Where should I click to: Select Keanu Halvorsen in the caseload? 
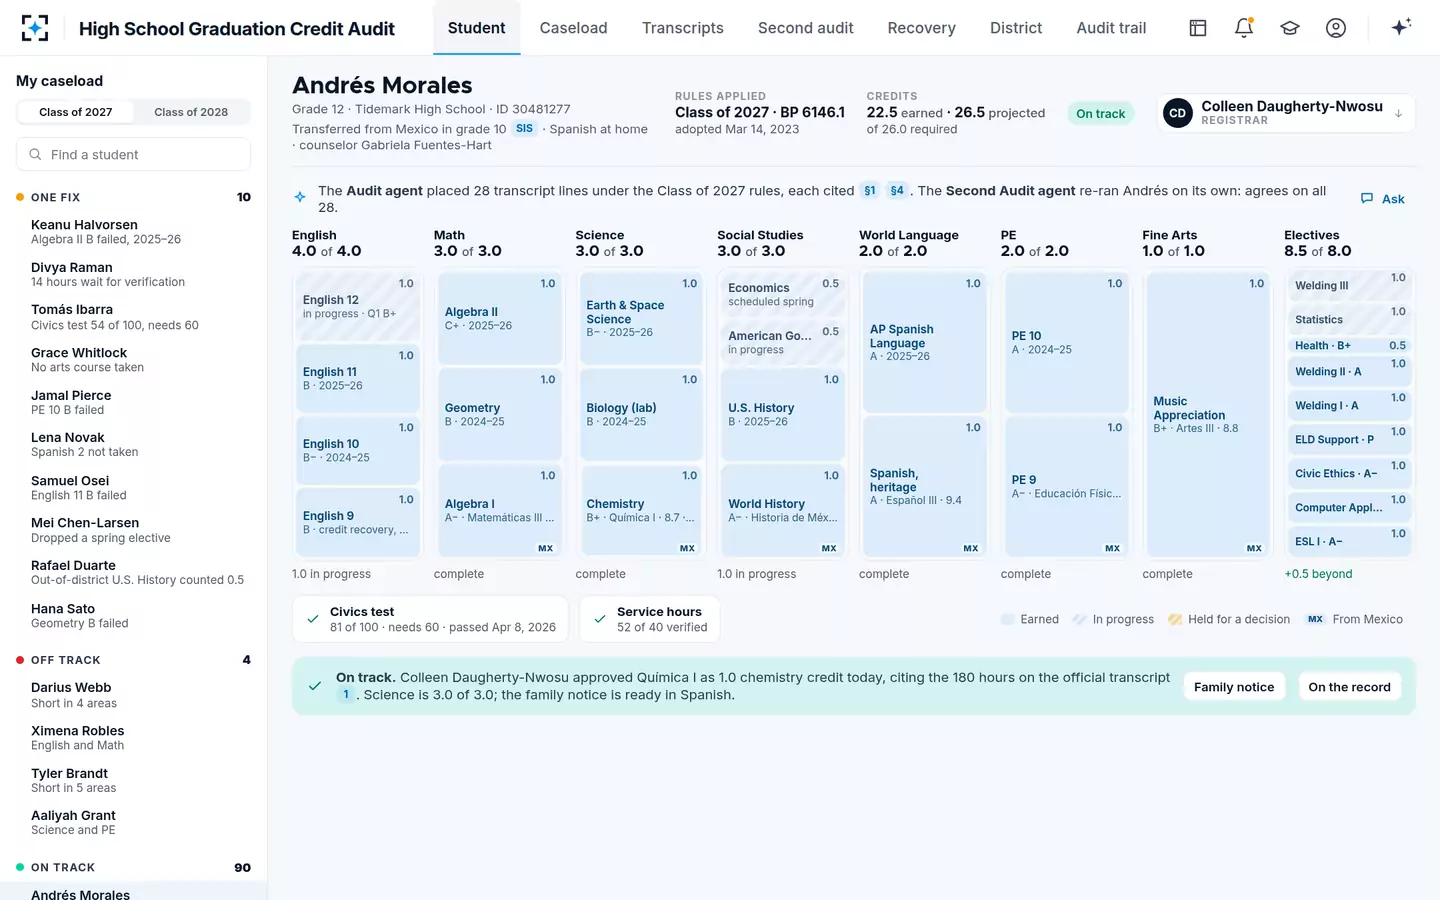[x=133, y=232]
